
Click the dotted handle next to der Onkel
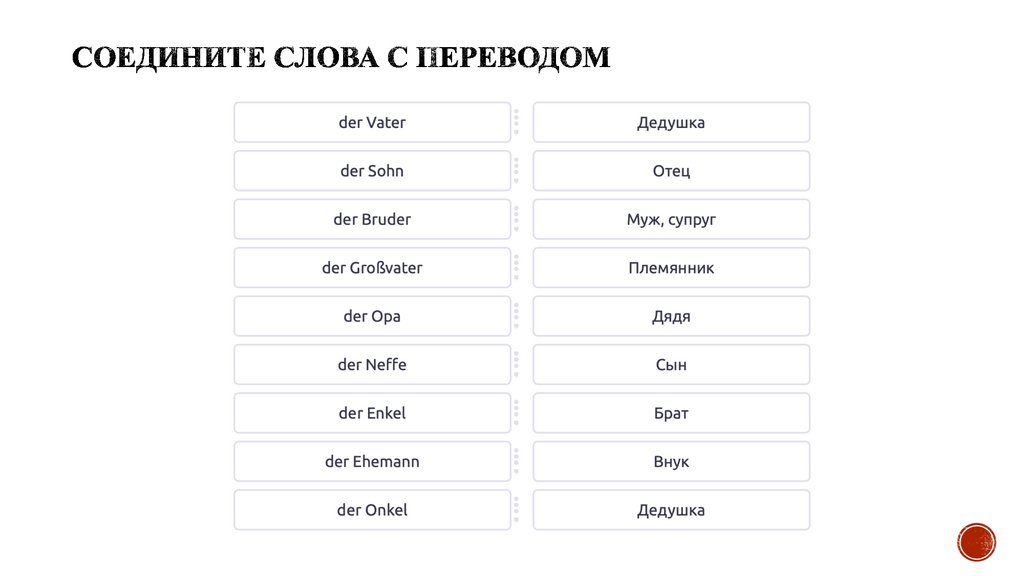516,510
